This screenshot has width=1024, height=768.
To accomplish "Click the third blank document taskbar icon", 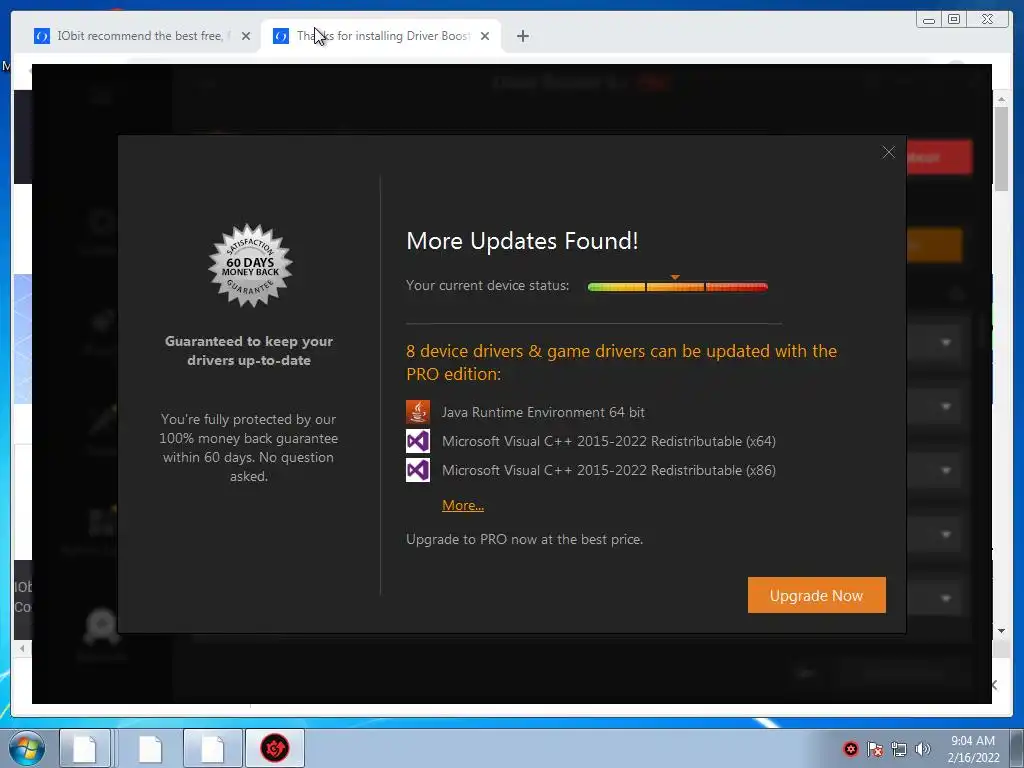I will tap(212, 748).
